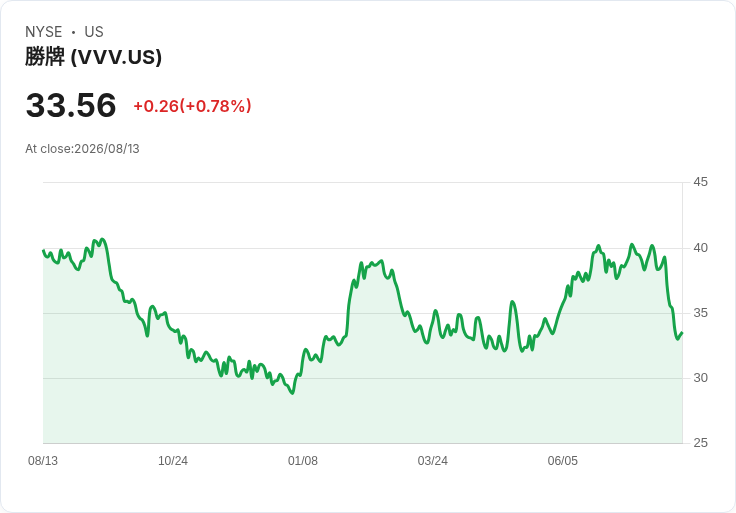Select the 03/24 date axis label

pos(432,461)
